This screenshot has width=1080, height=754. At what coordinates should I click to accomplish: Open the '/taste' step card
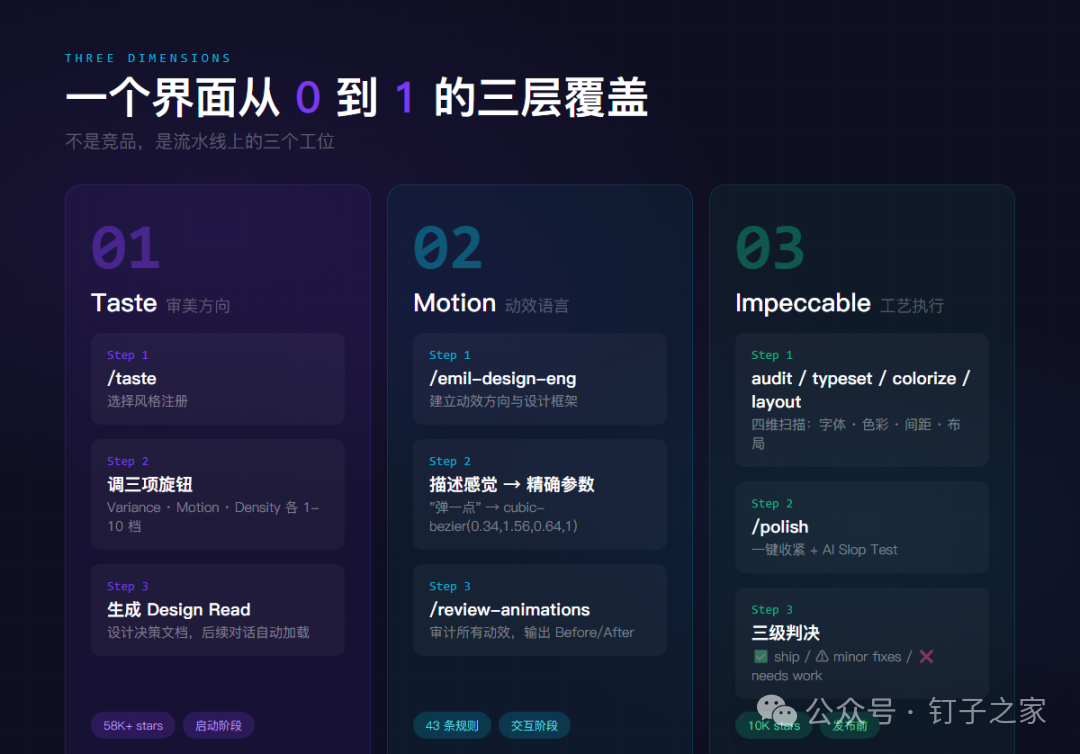pos(218,379)
